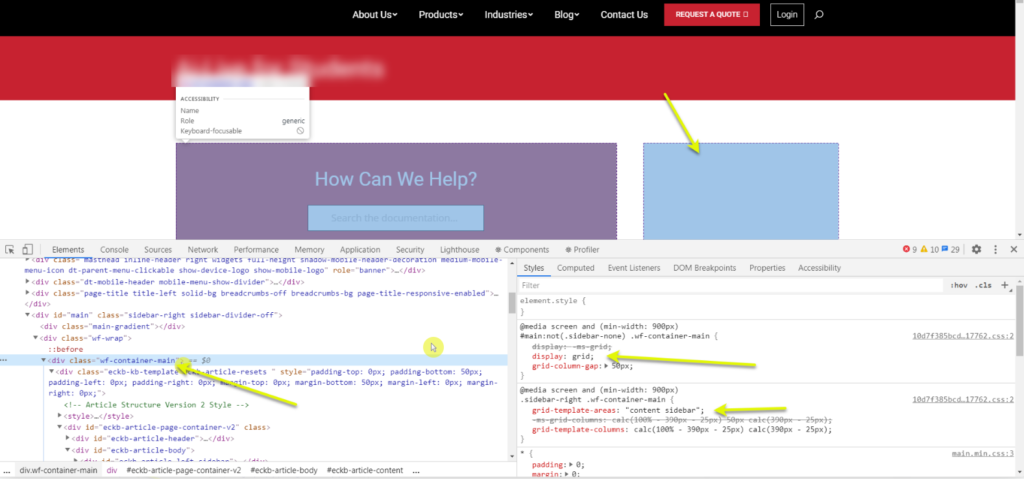Click the website search magnifier icon
The height and width of the screenshot is (479, 1024).
point(820,15)
